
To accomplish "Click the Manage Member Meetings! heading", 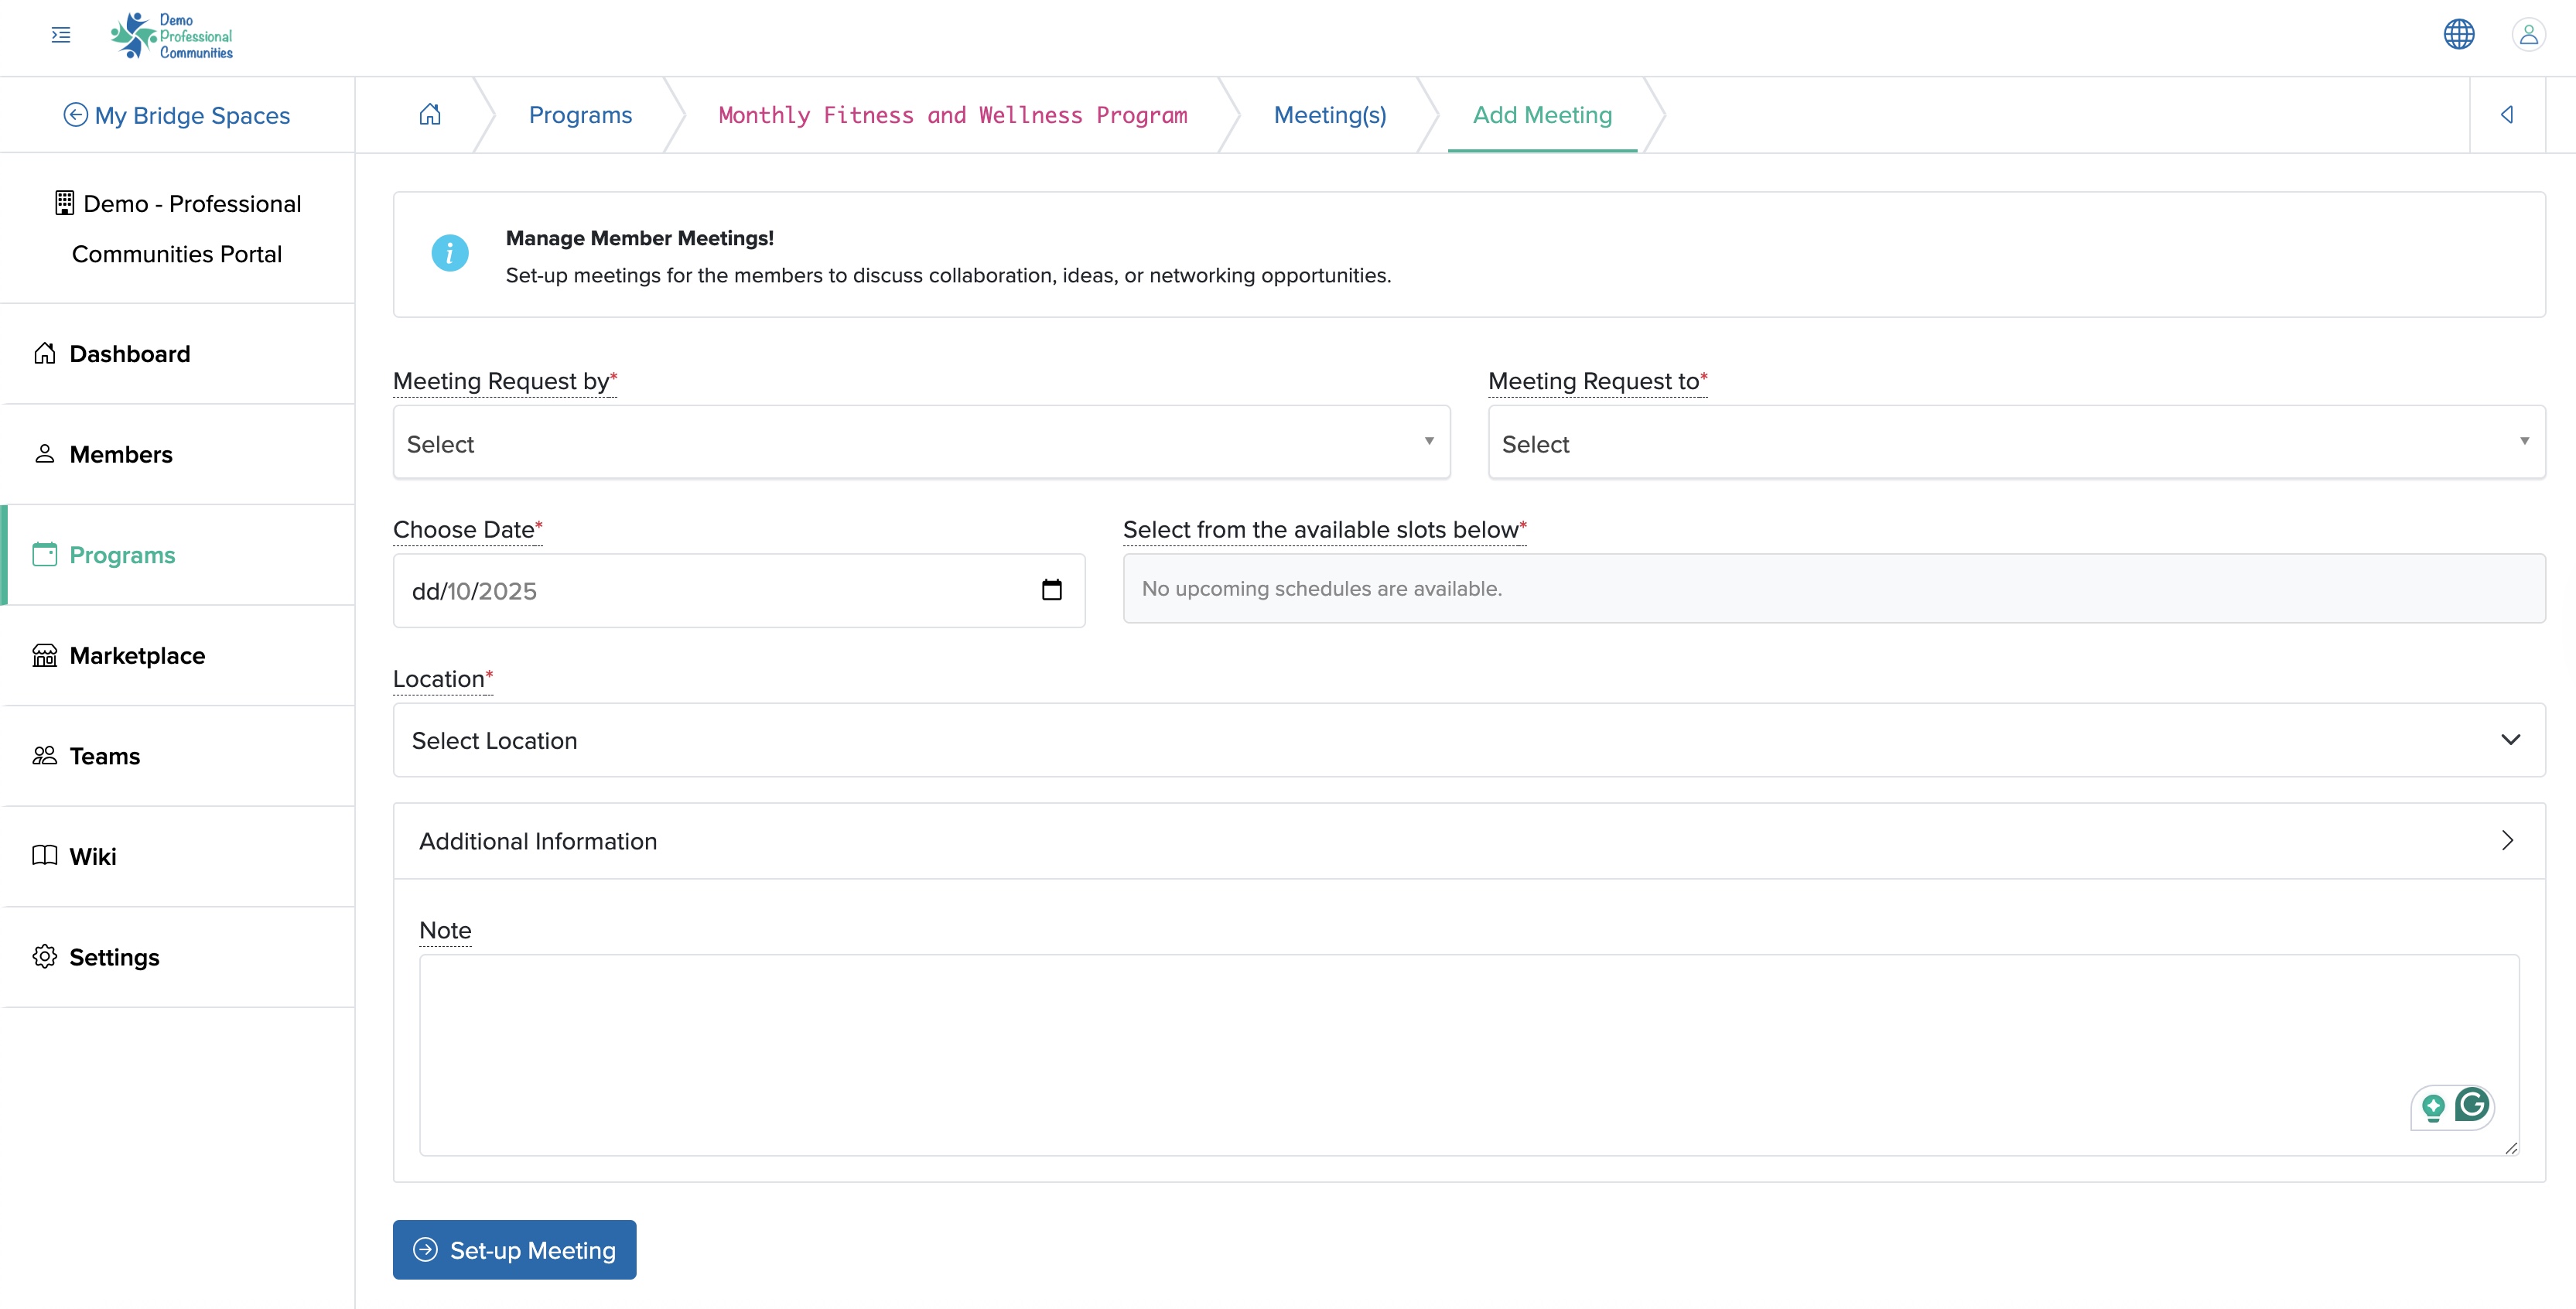I will pos(640,238).
